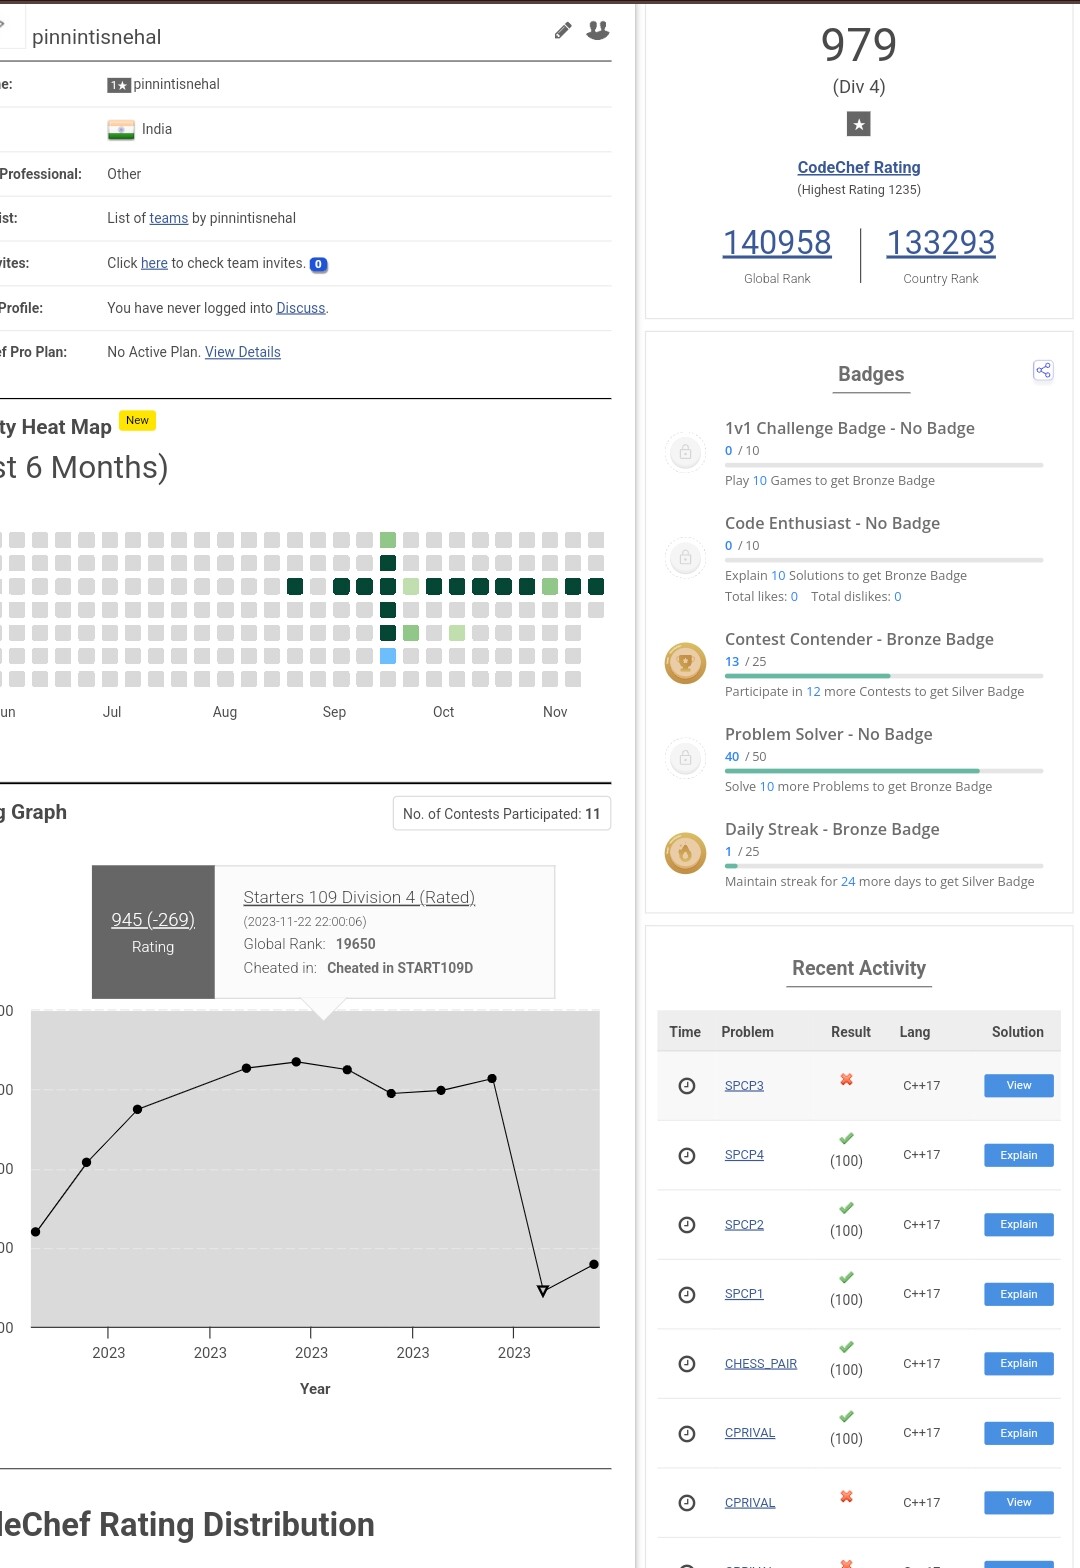Open the Discuss link
1080x1568 pixels.
pos(300,308)
